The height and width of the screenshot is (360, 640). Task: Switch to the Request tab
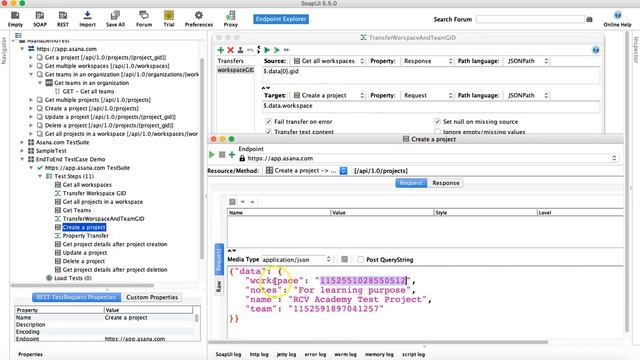point(411,183)
